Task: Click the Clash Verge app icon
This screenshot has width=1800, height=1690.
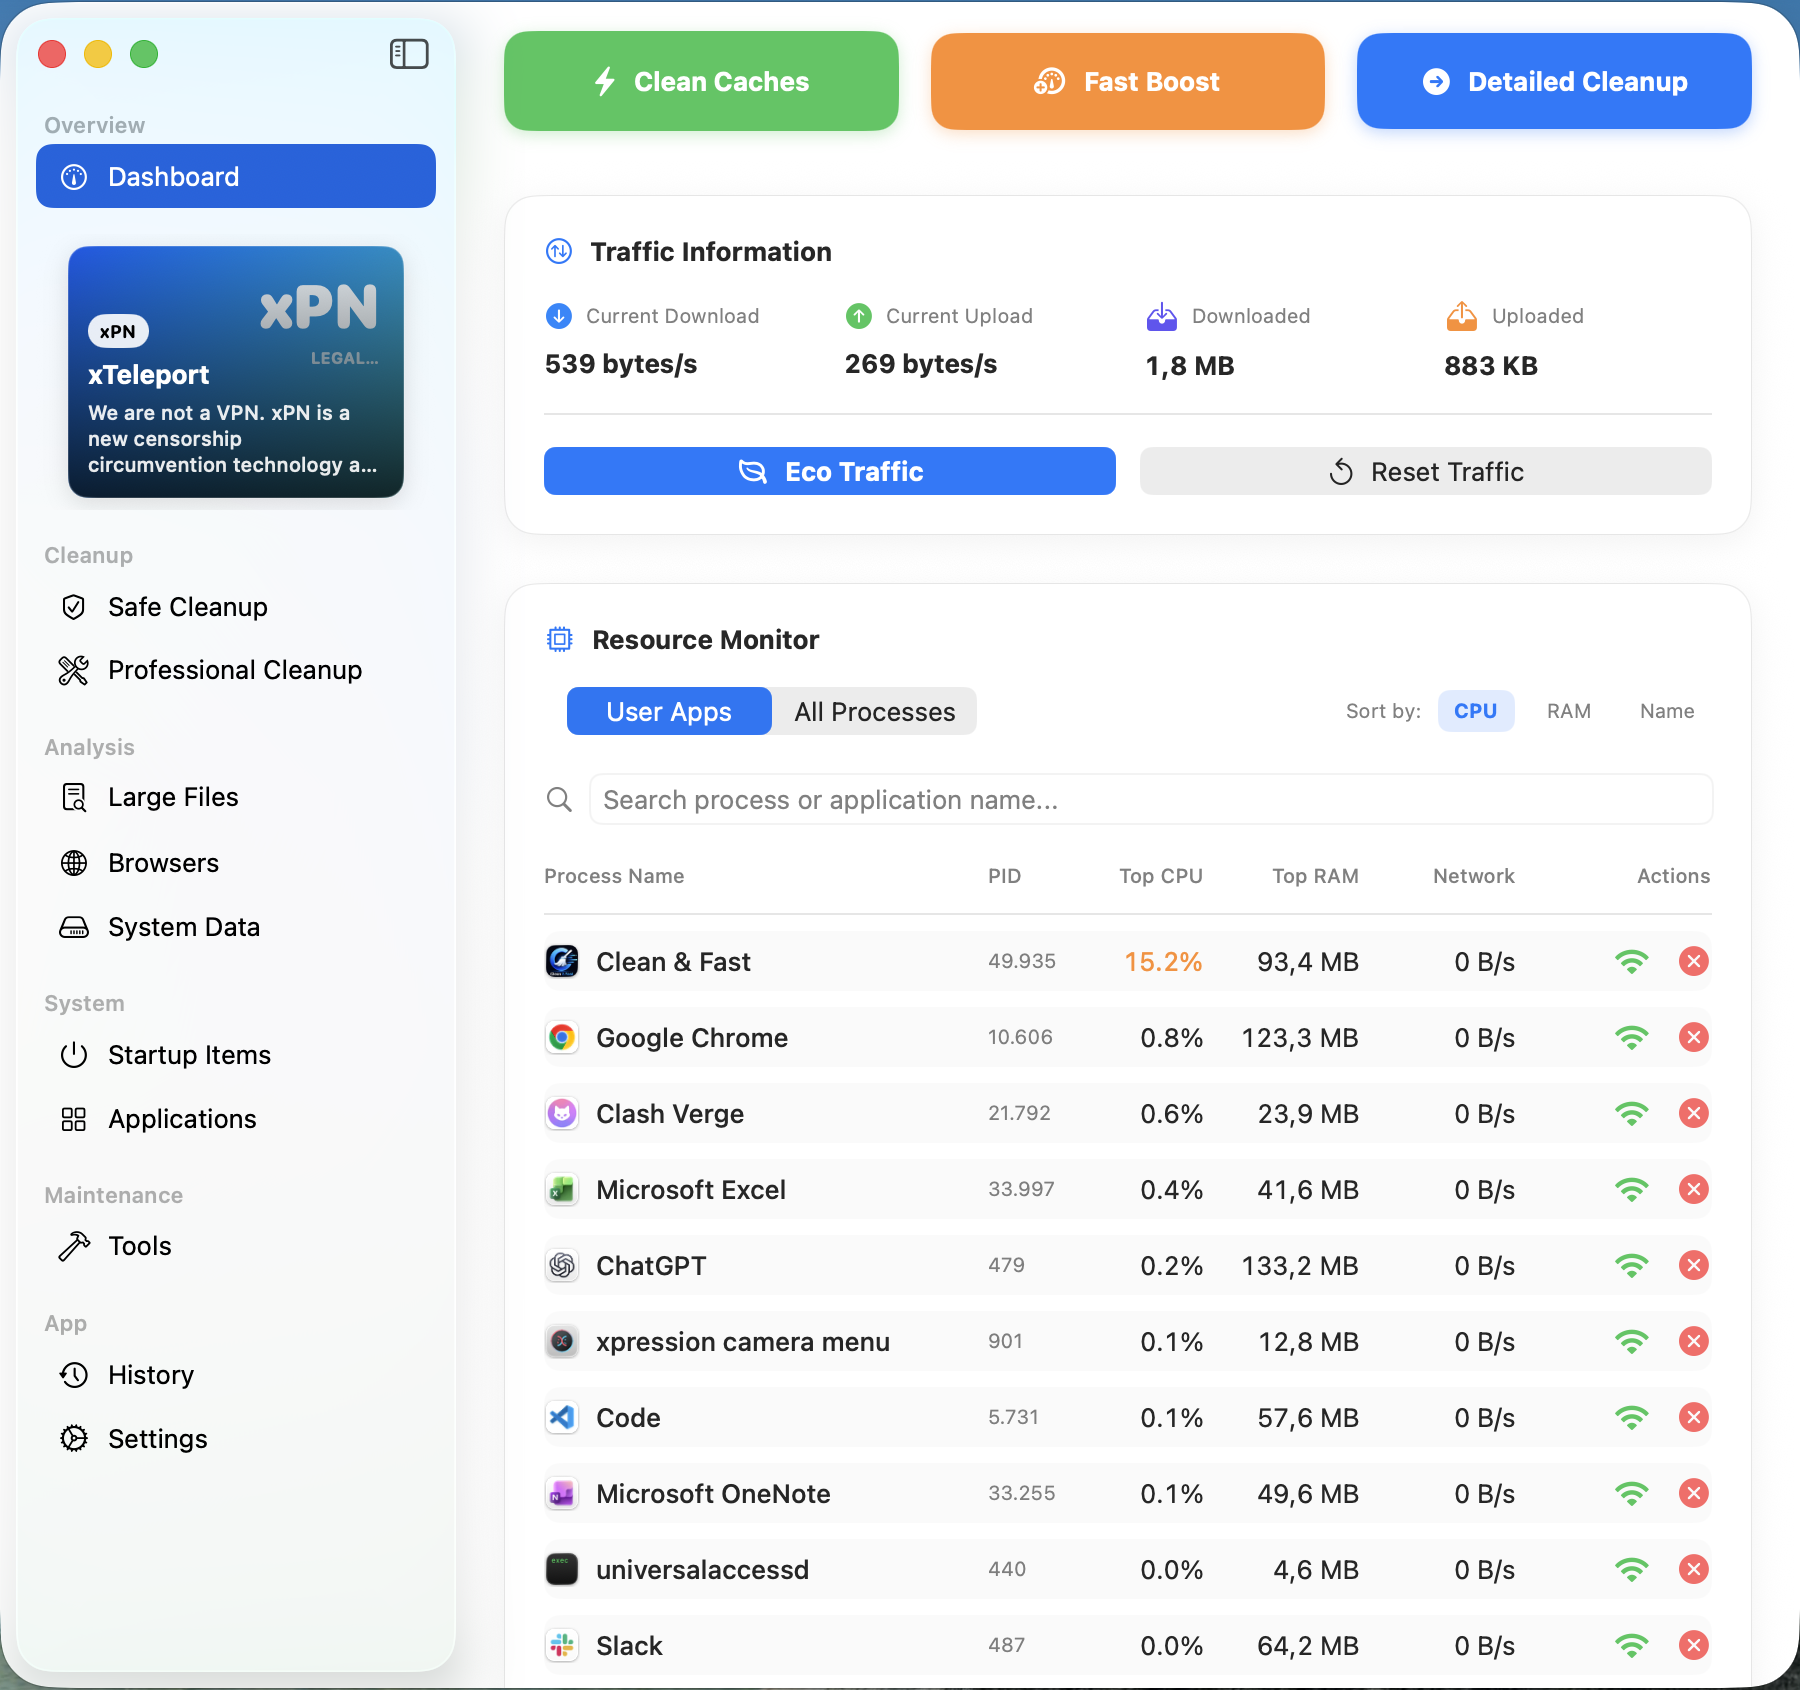Action: point(562,1113)
